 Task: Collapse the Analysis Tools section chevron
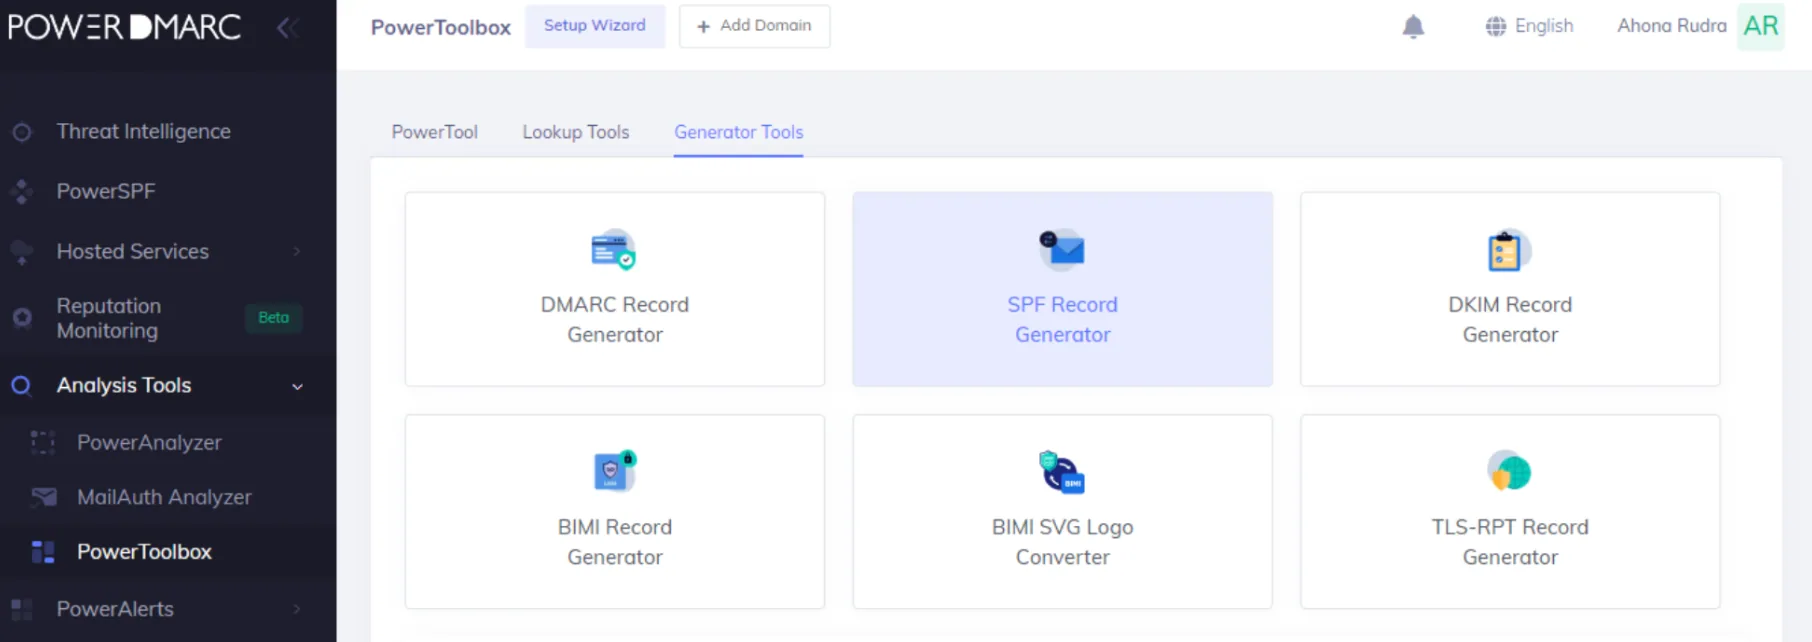[x=297, y=386]
